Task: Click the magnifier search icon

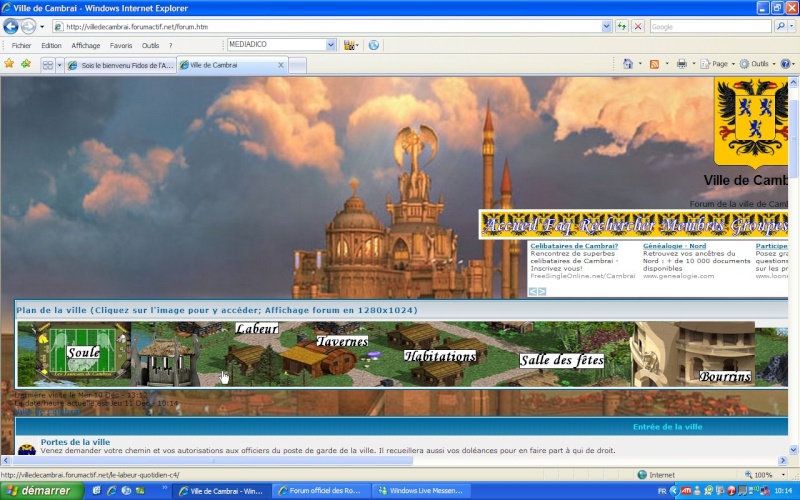Action: (780, 26)
